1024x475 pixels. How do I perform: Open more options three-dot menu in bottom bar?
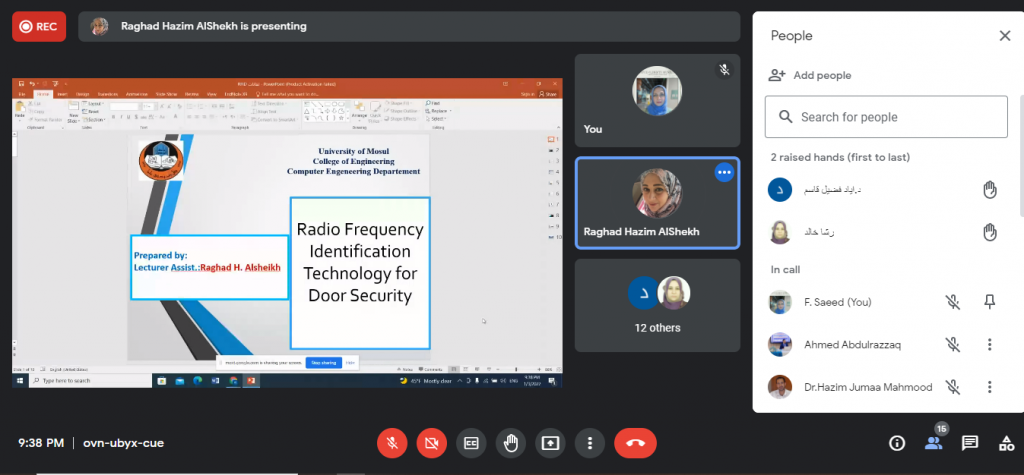(x=591, y=443)
